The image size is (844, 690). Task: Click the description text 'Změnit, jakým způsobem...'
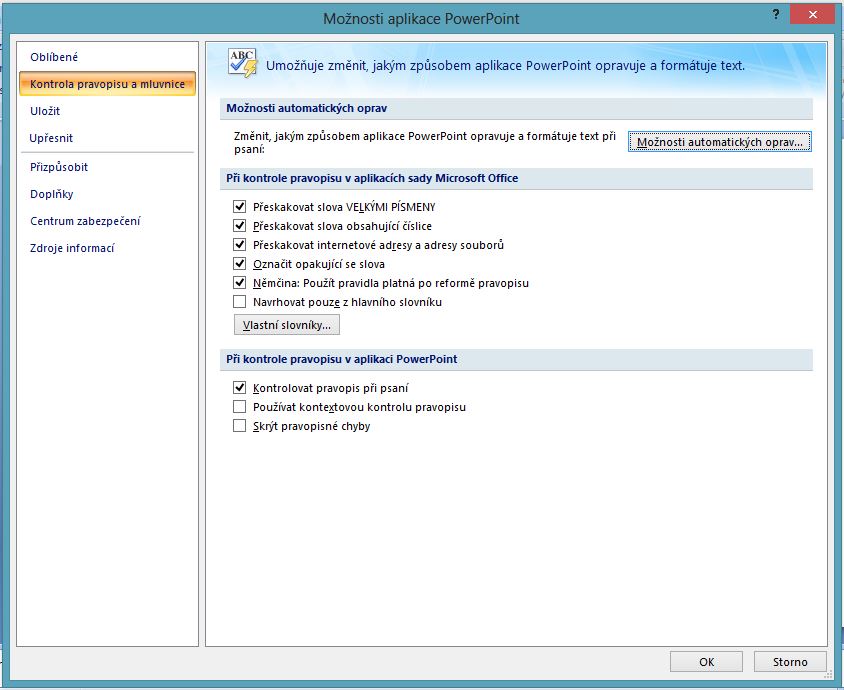(425, 143)
